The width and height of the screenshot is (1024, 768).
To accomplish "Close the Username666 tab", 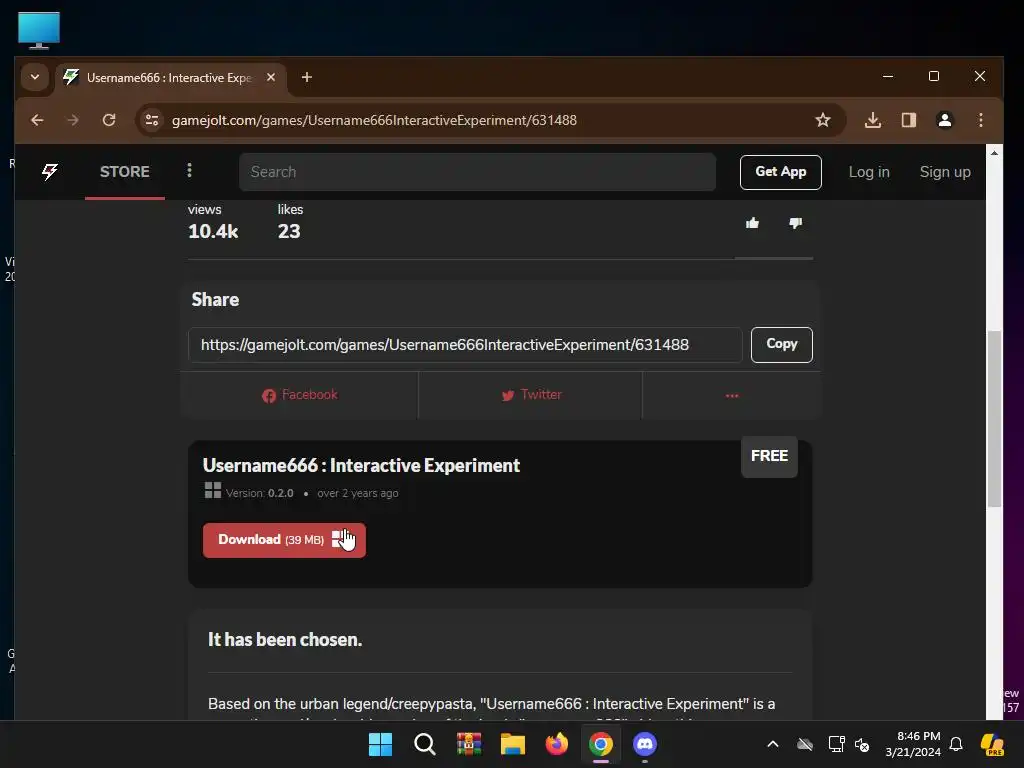I will (x=271, y=77).
